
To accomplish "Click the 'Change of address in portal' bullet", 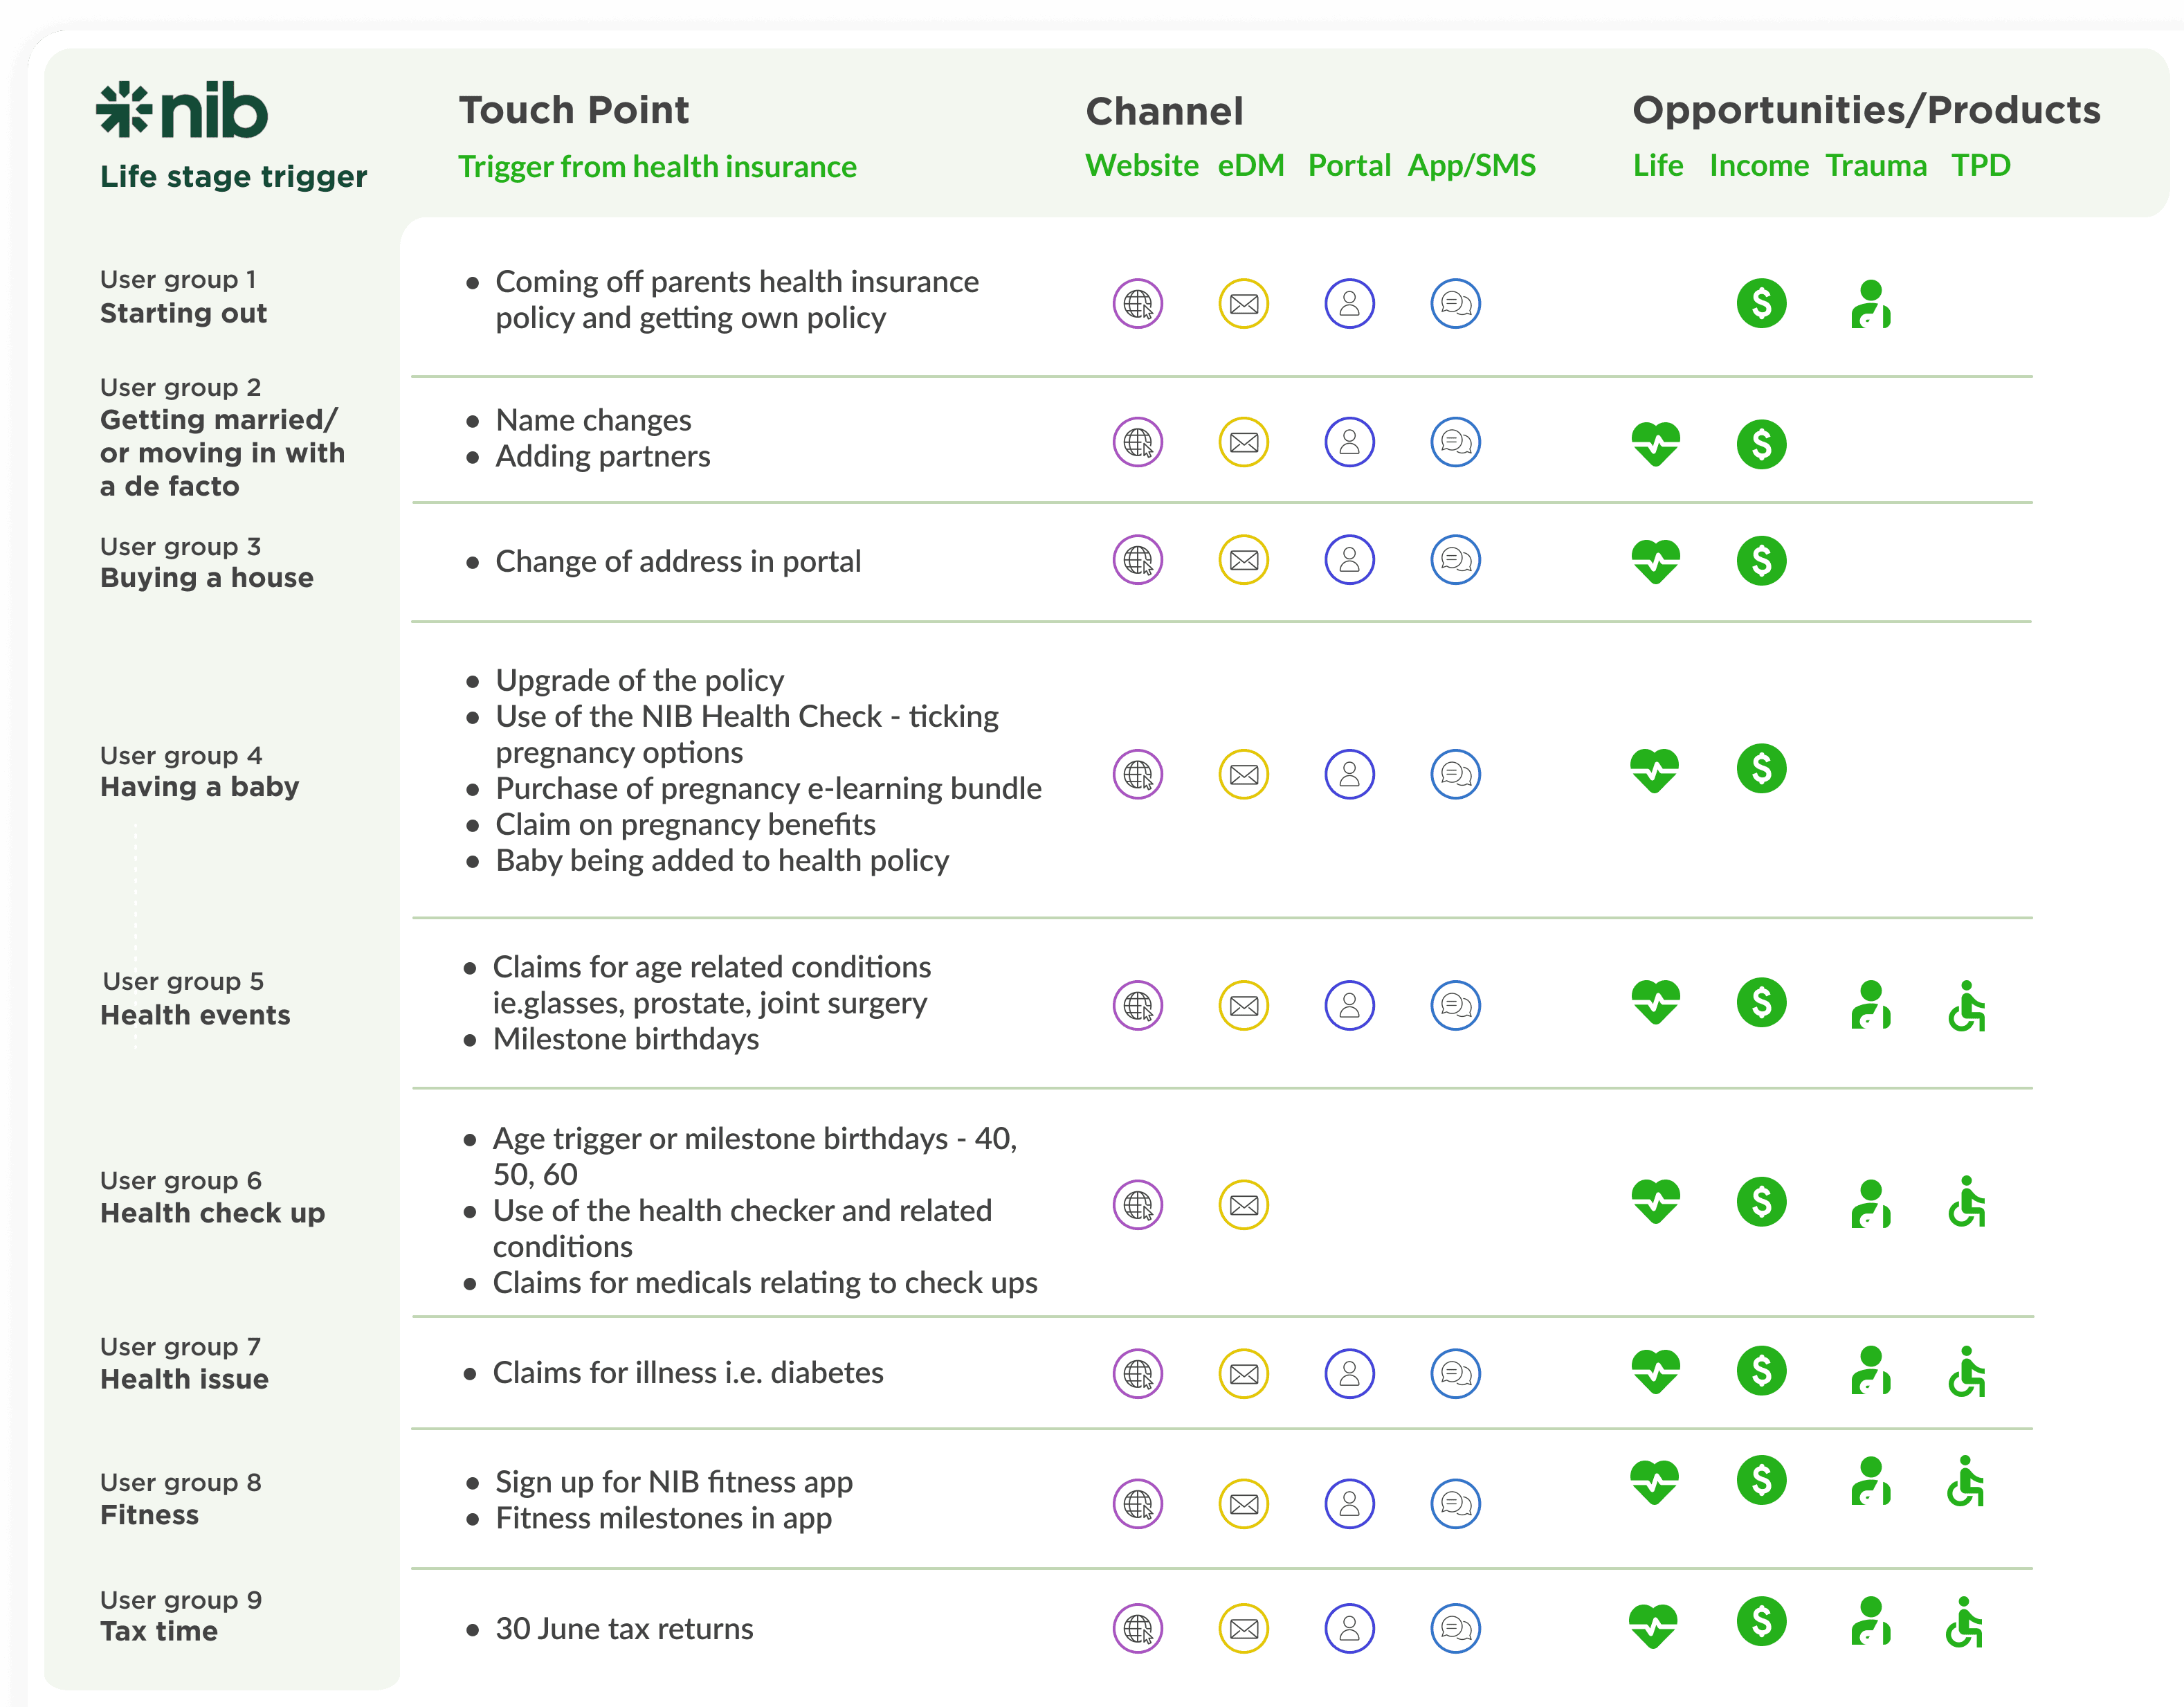I will [677, 561].
